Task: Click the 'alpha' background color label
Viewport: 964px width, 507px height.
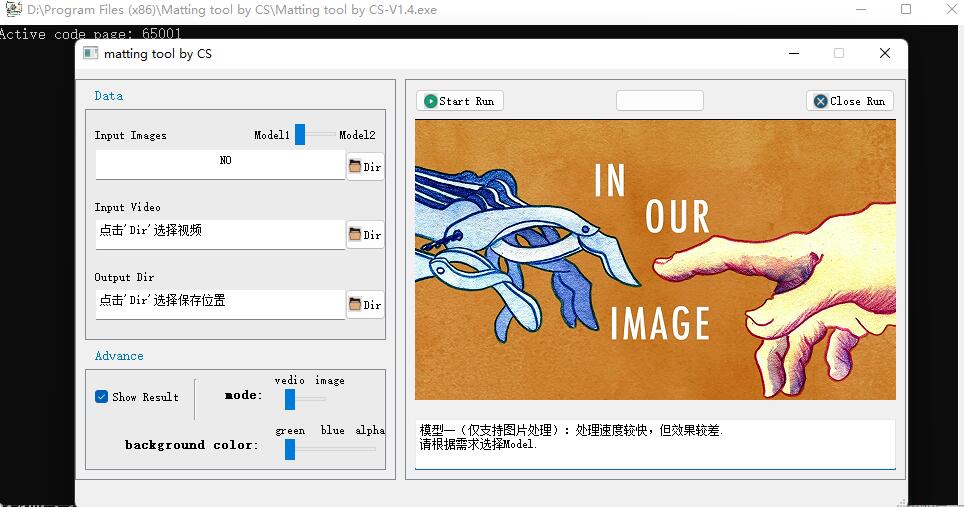Action: pos(370,430)
